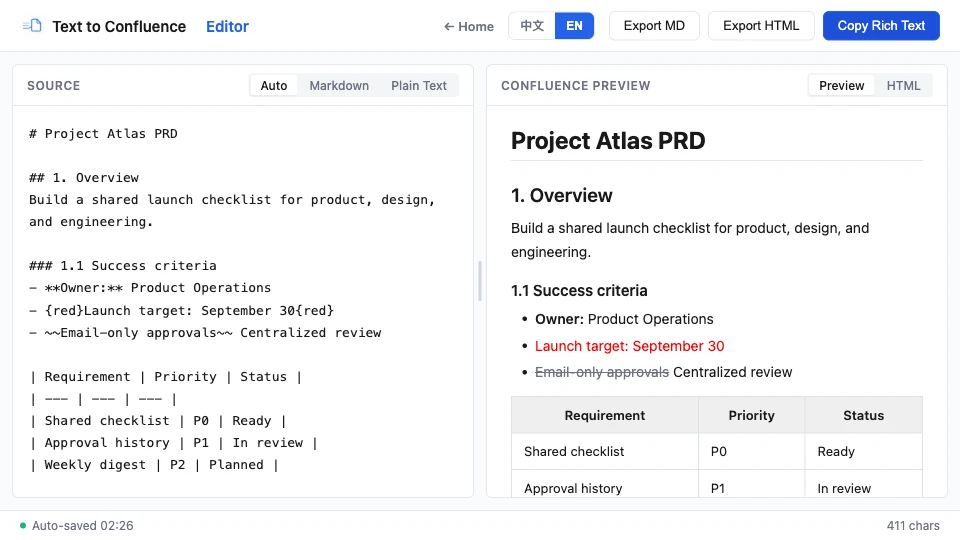960x540 pixels.
Task: Click the Editor label in header
Action: (x=227, y=26)
